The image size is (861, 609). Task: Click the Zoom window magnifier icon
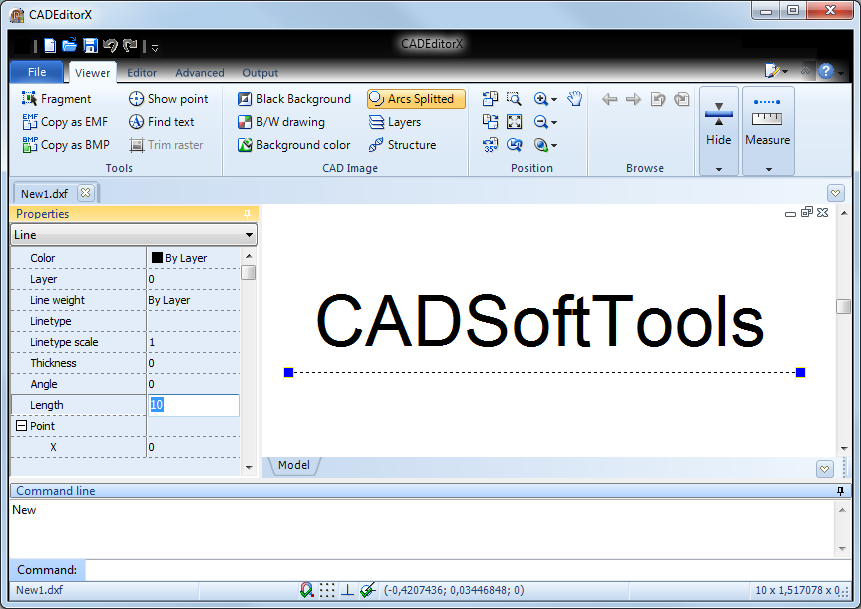pos(514,99)
